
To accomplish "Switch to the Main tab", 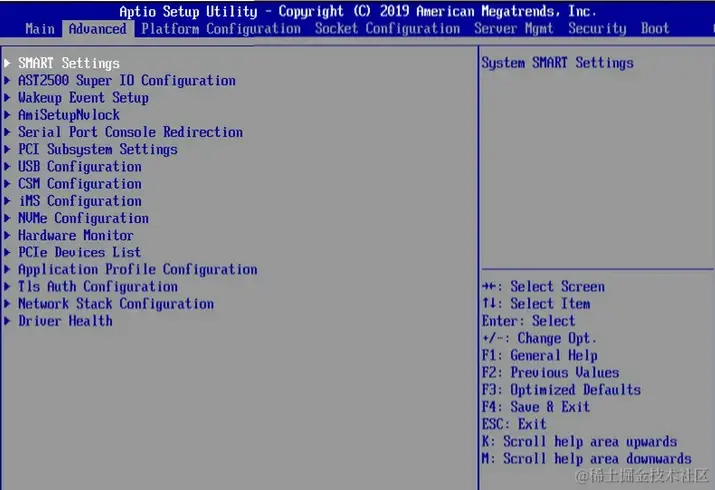I will (x=40, y=29).
